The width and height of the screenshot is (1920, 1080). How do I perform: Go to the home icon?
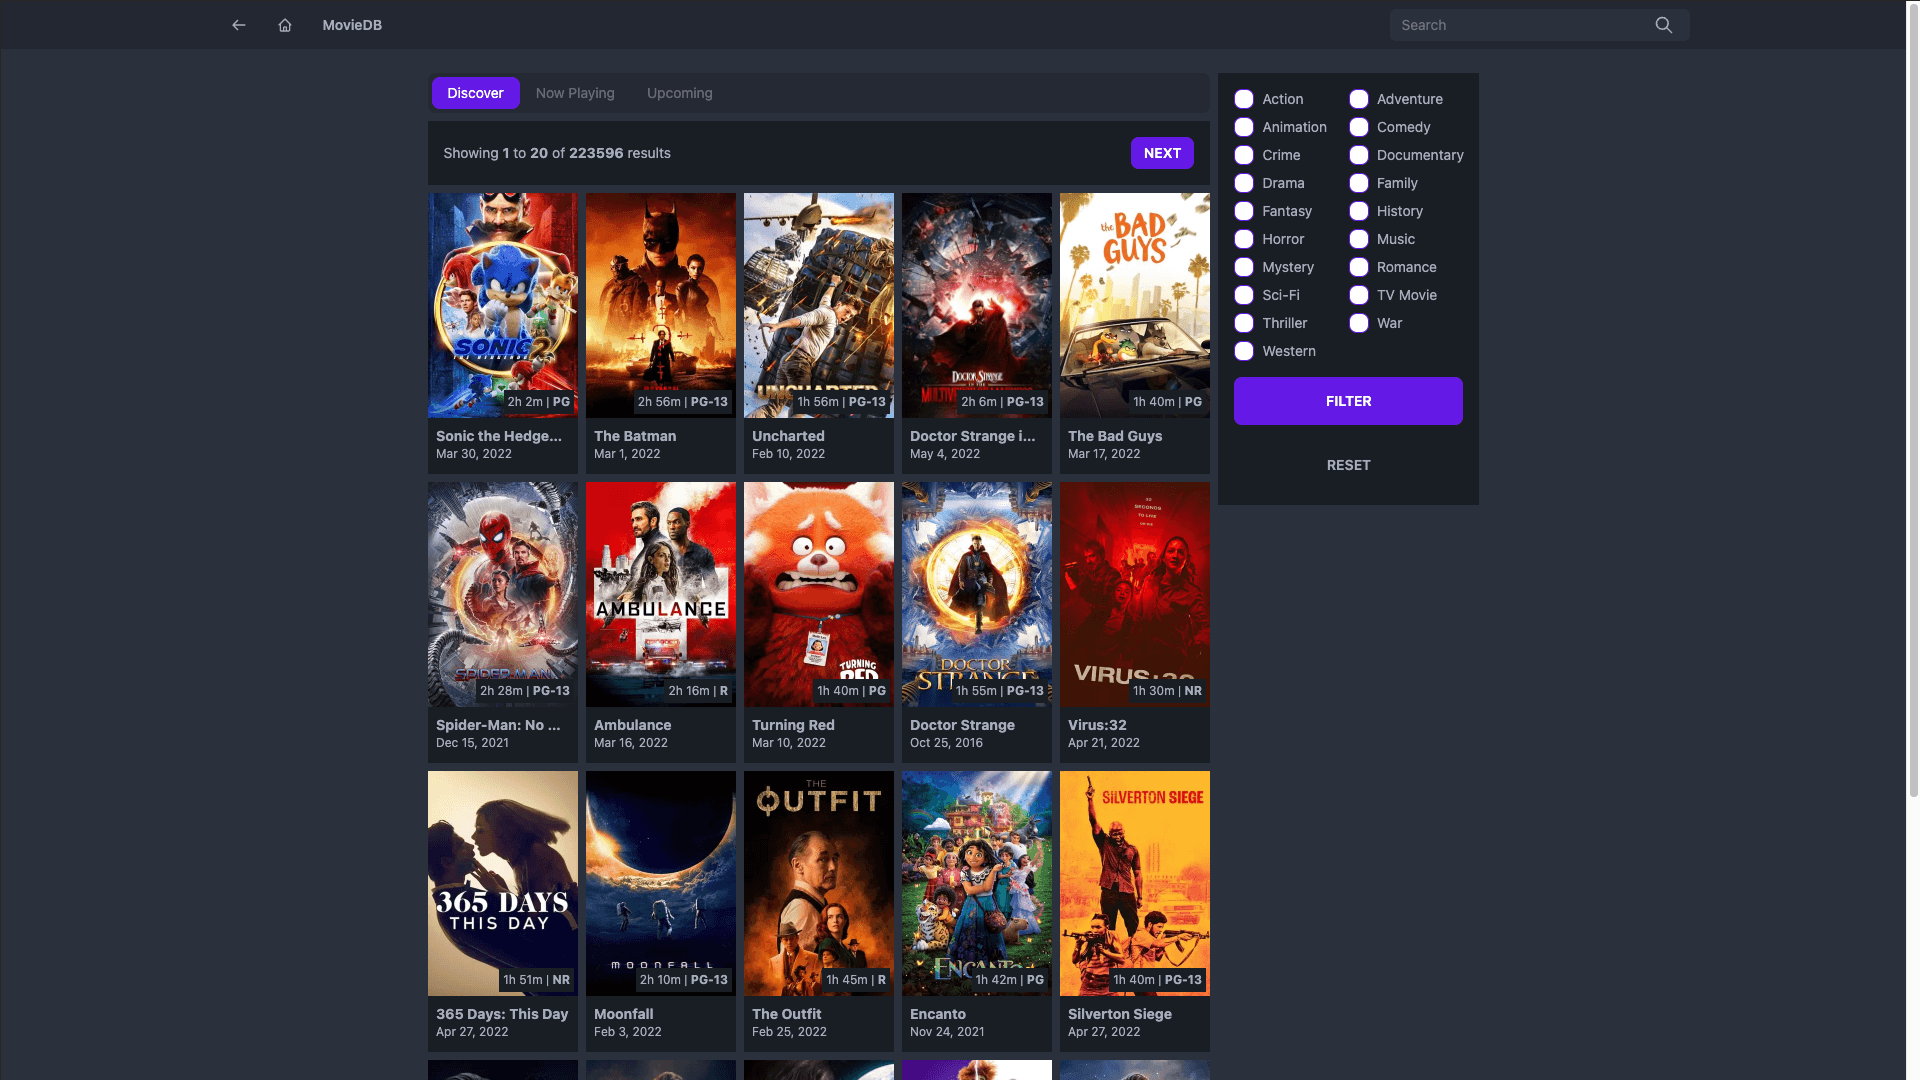coord(285,25)
